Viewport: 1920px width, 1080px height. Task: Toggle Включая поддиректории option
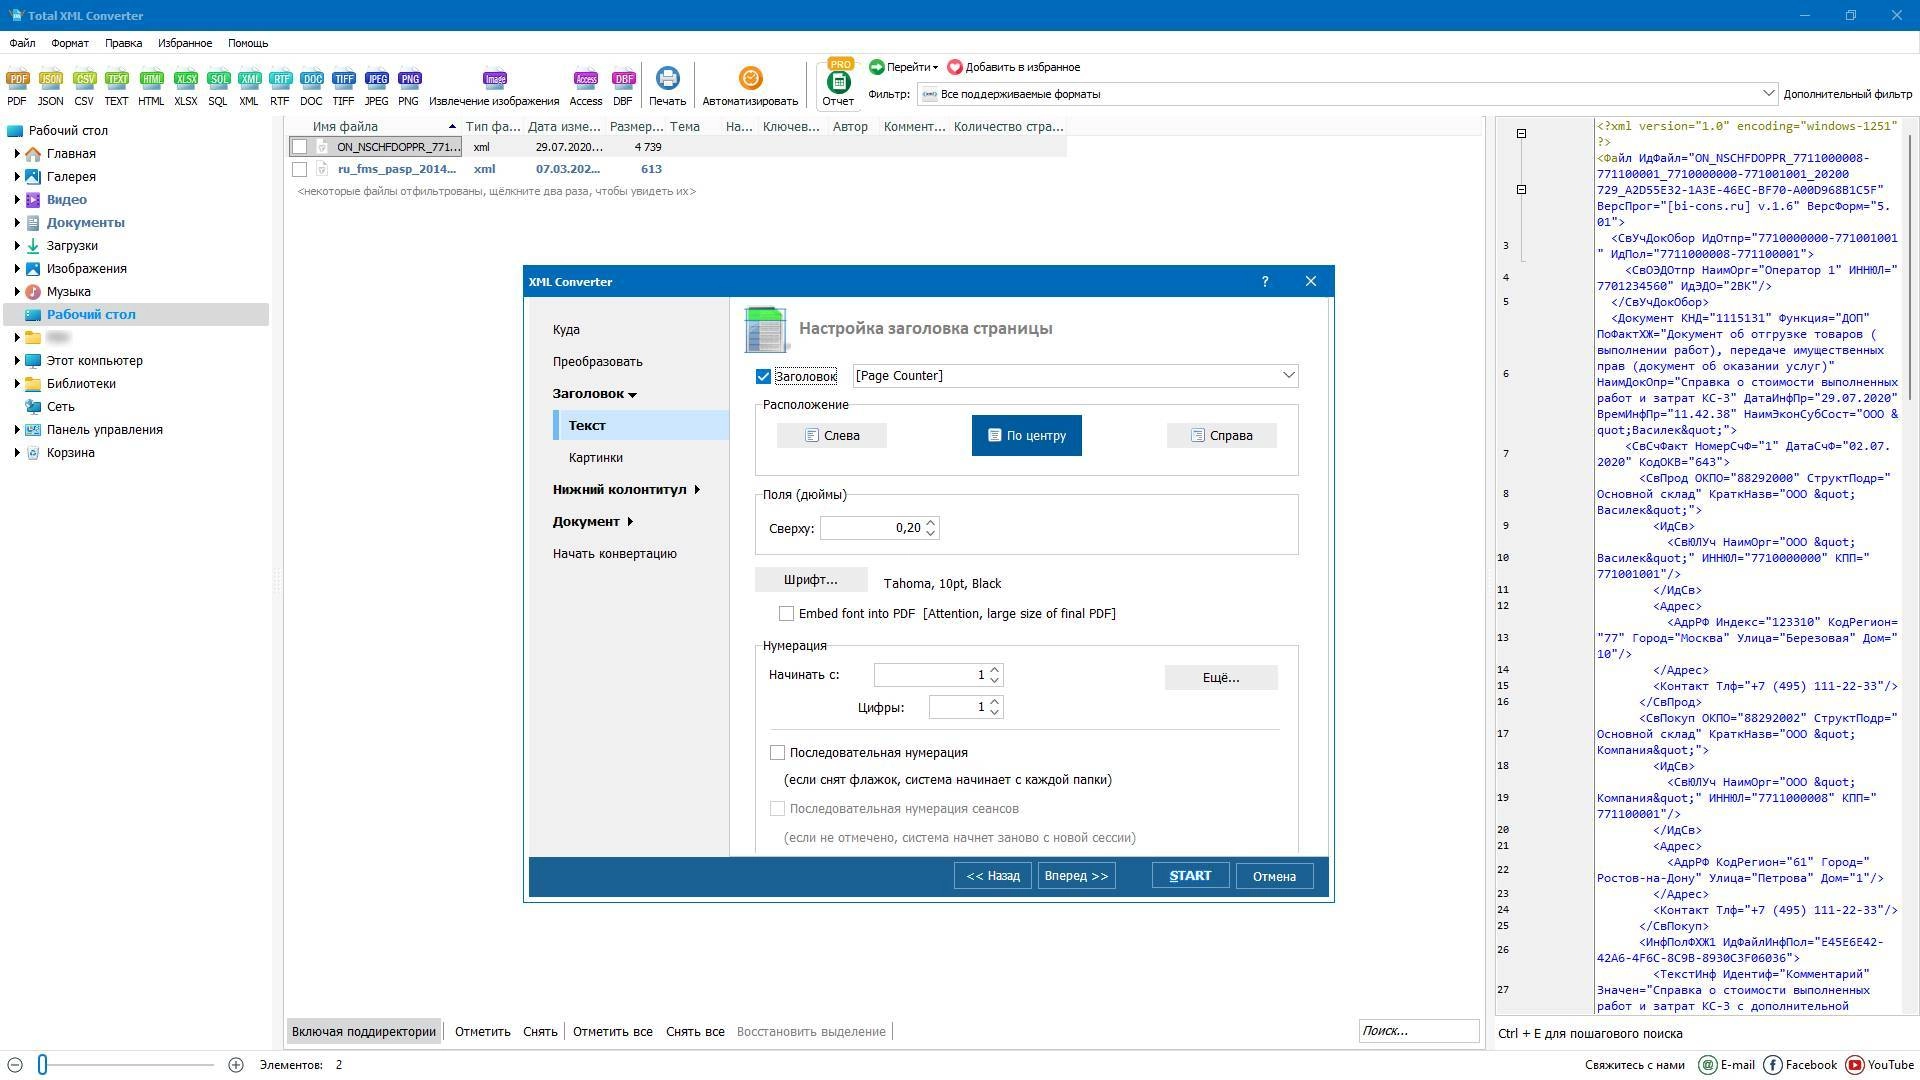point(364,1031)
